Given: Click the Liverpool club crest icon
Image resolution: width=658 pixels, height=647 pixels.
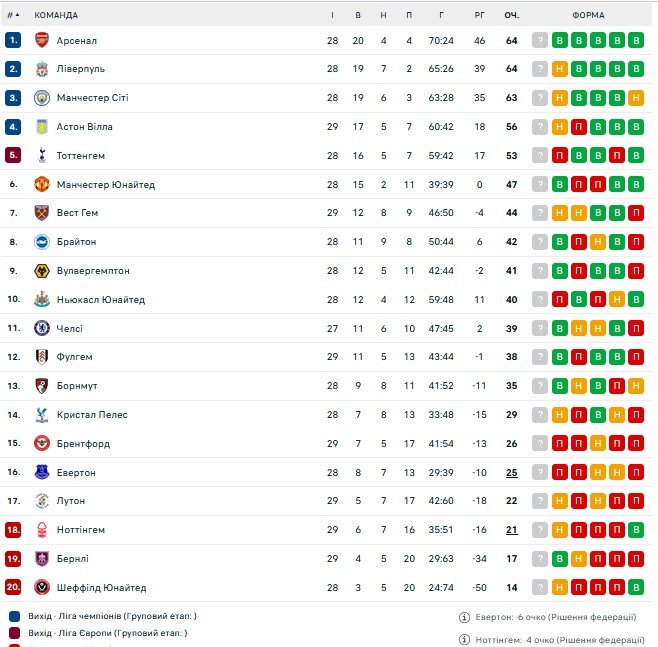Looking at the screenshot, I should click(41, 69).
